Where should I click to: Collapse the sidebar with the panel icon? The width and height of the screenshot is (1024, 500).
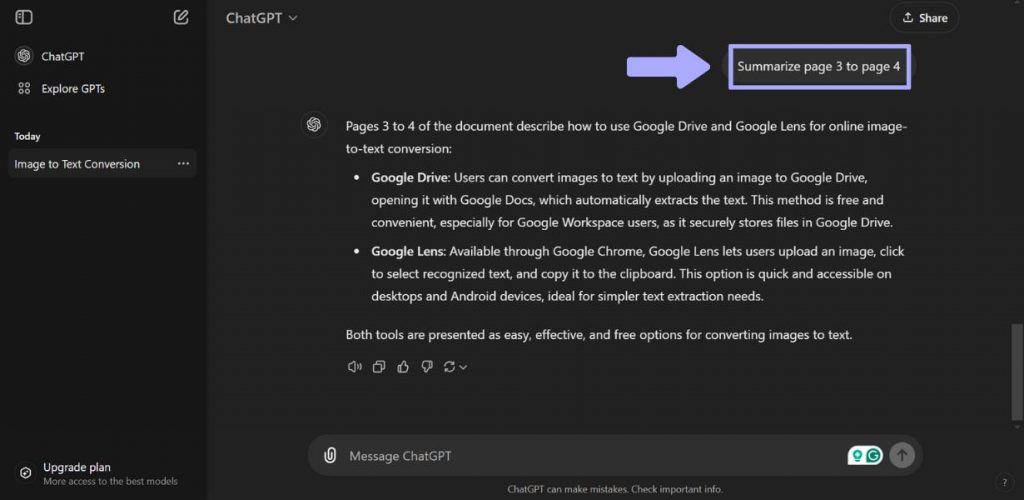tap(24, 18)
